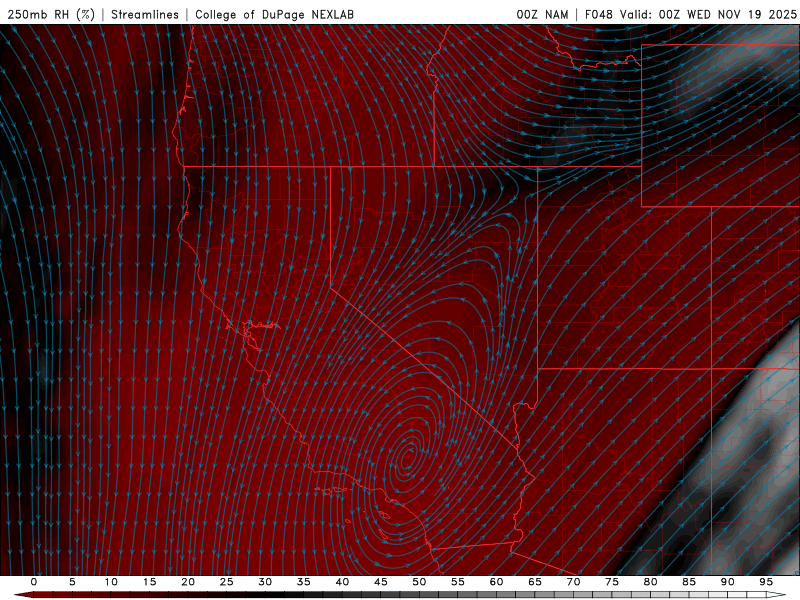The width and height of the screenshot is (800, 600).
Task: Click the '70' label on color scale
Action: point(573,582)
